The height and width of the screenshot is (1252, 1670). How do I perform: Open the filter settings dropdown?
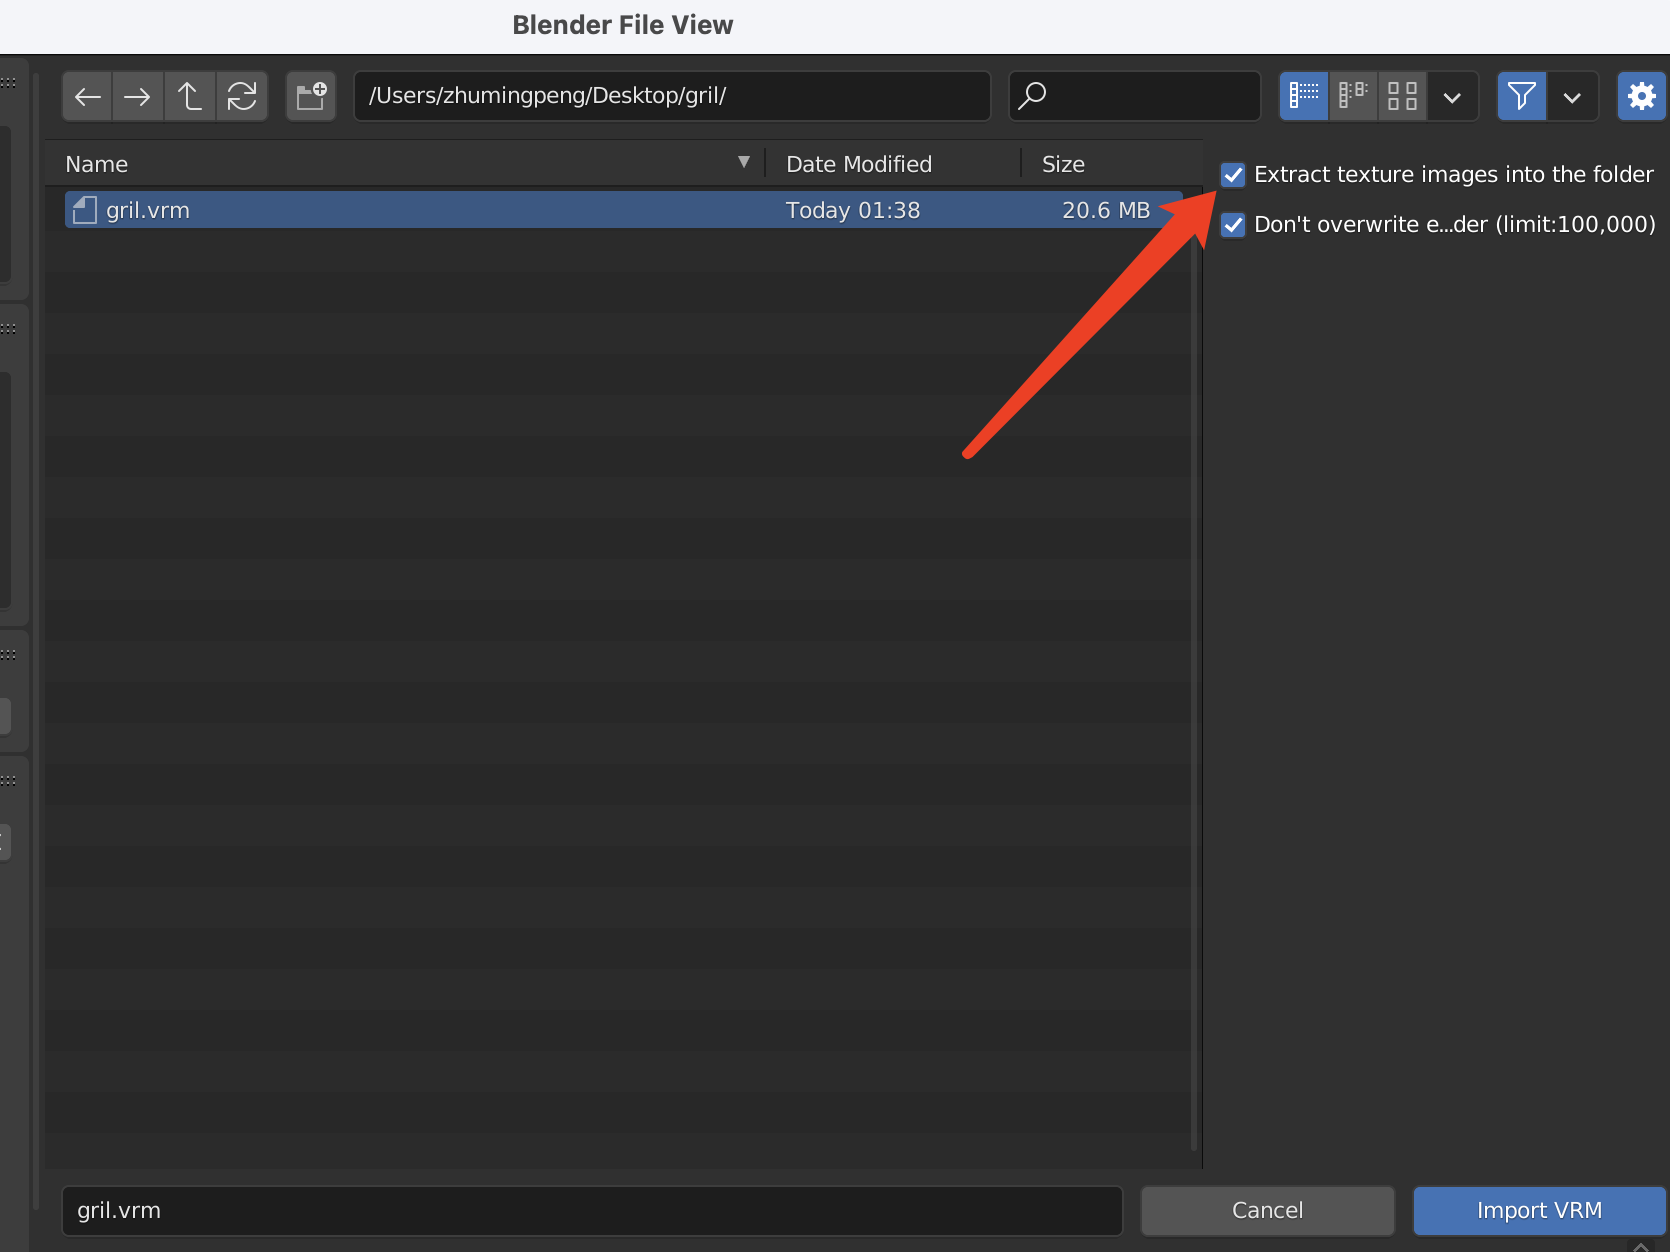click(1572, 96)
